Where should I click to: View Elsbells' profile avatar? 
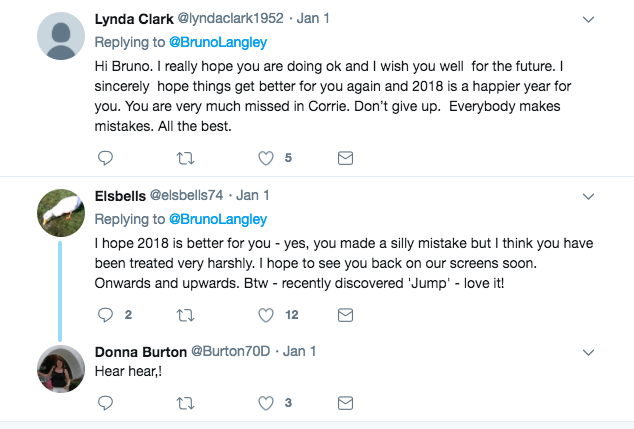point(59,209)
